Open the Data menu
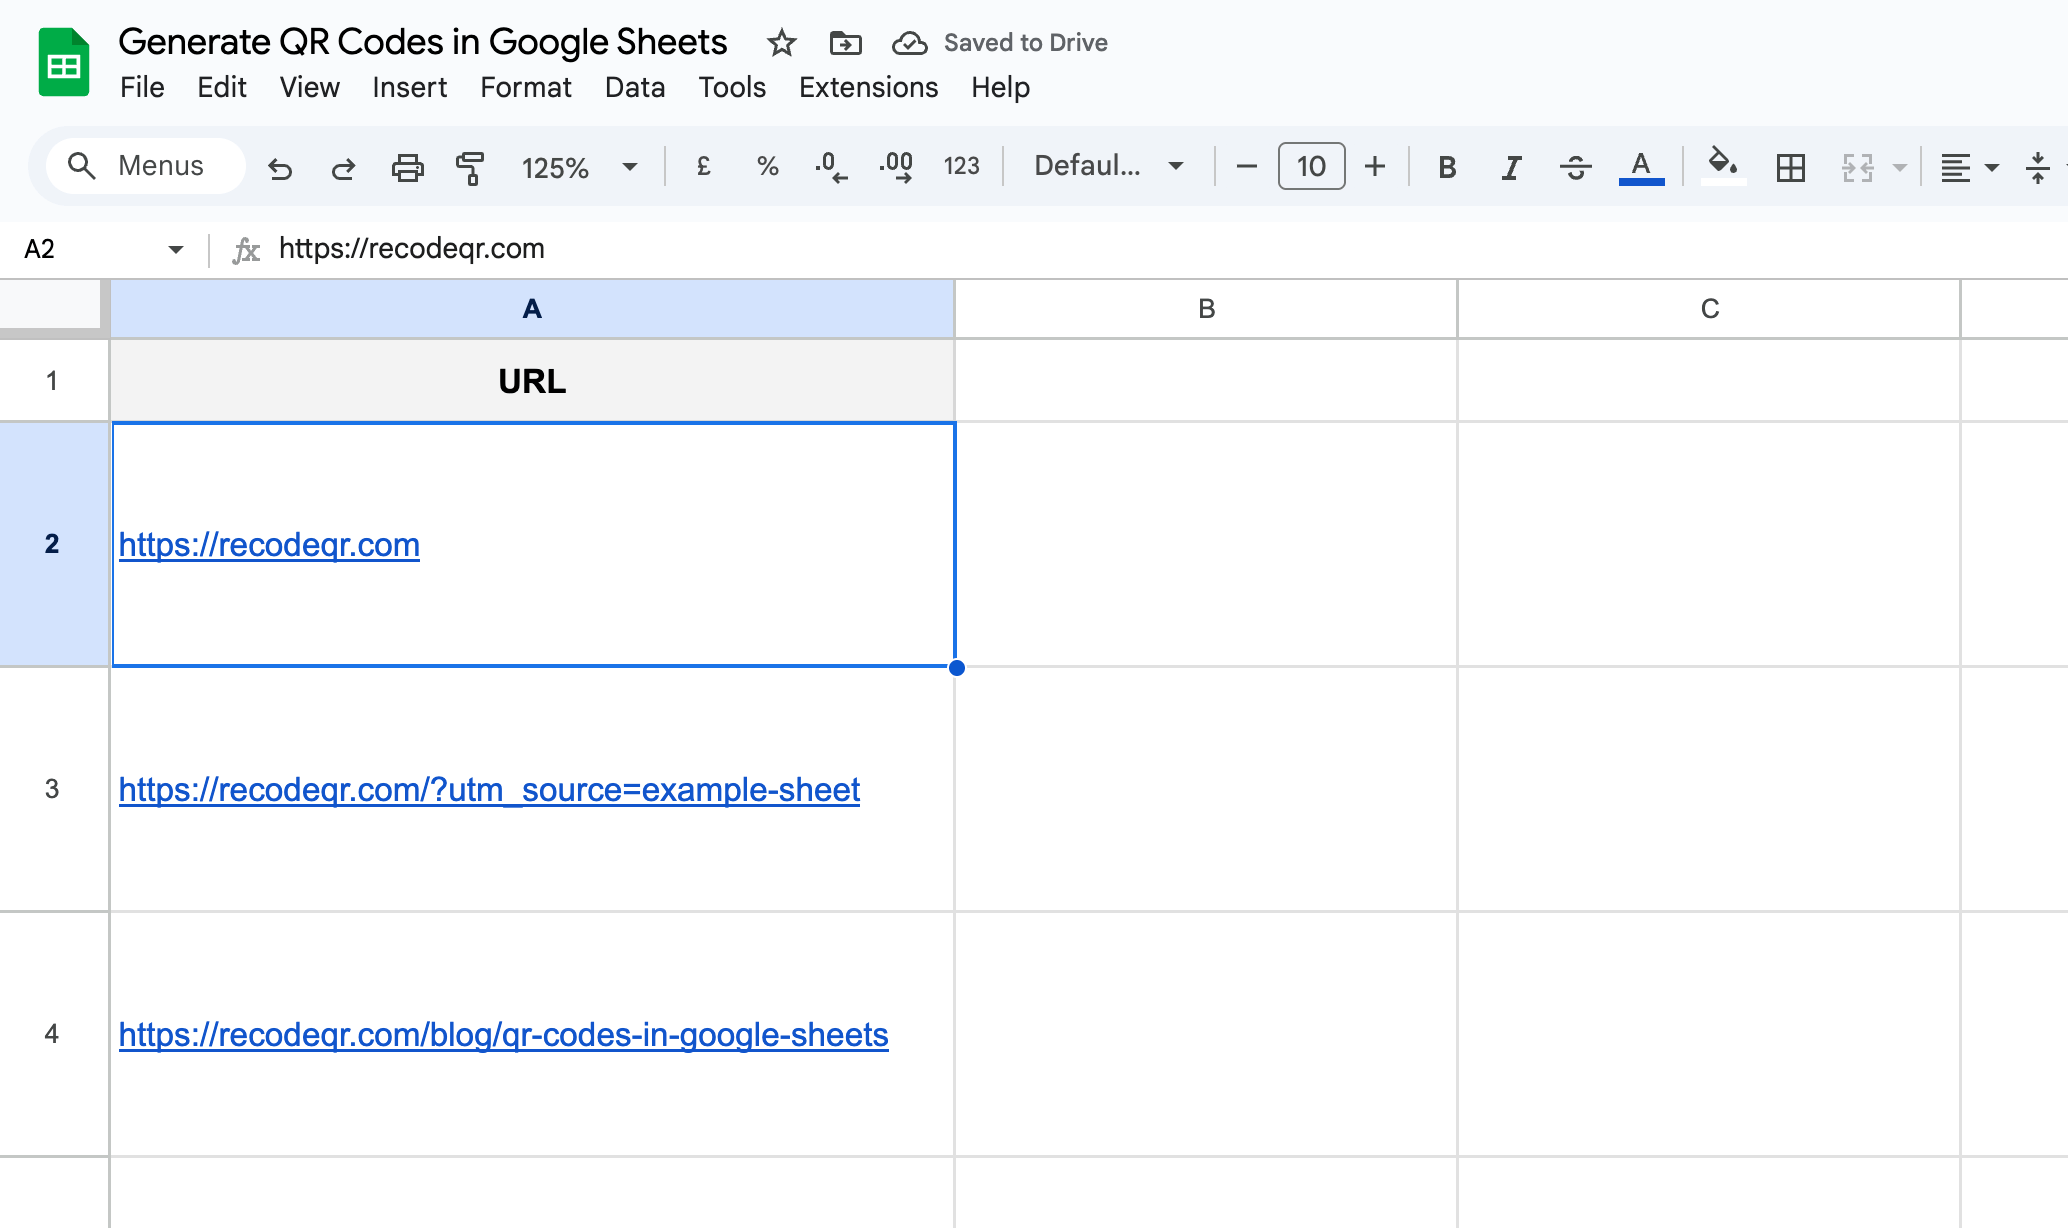Image resolution: width=2068 pixels, height=1228 pixels. click(x=634, y=88)
